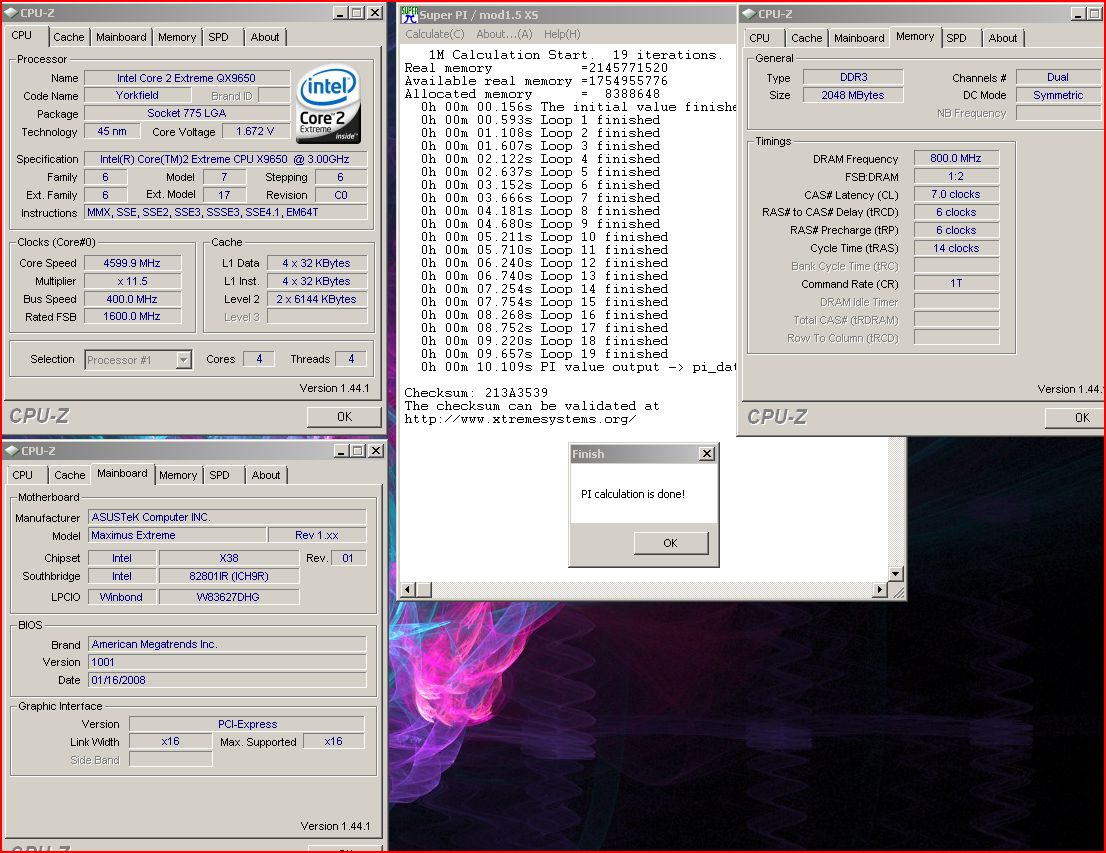Open Memory tab in top-left CPU-Z window
The height and width of the screenshot is (853, 1106).
pyautogui.click(x=177, y=37)
